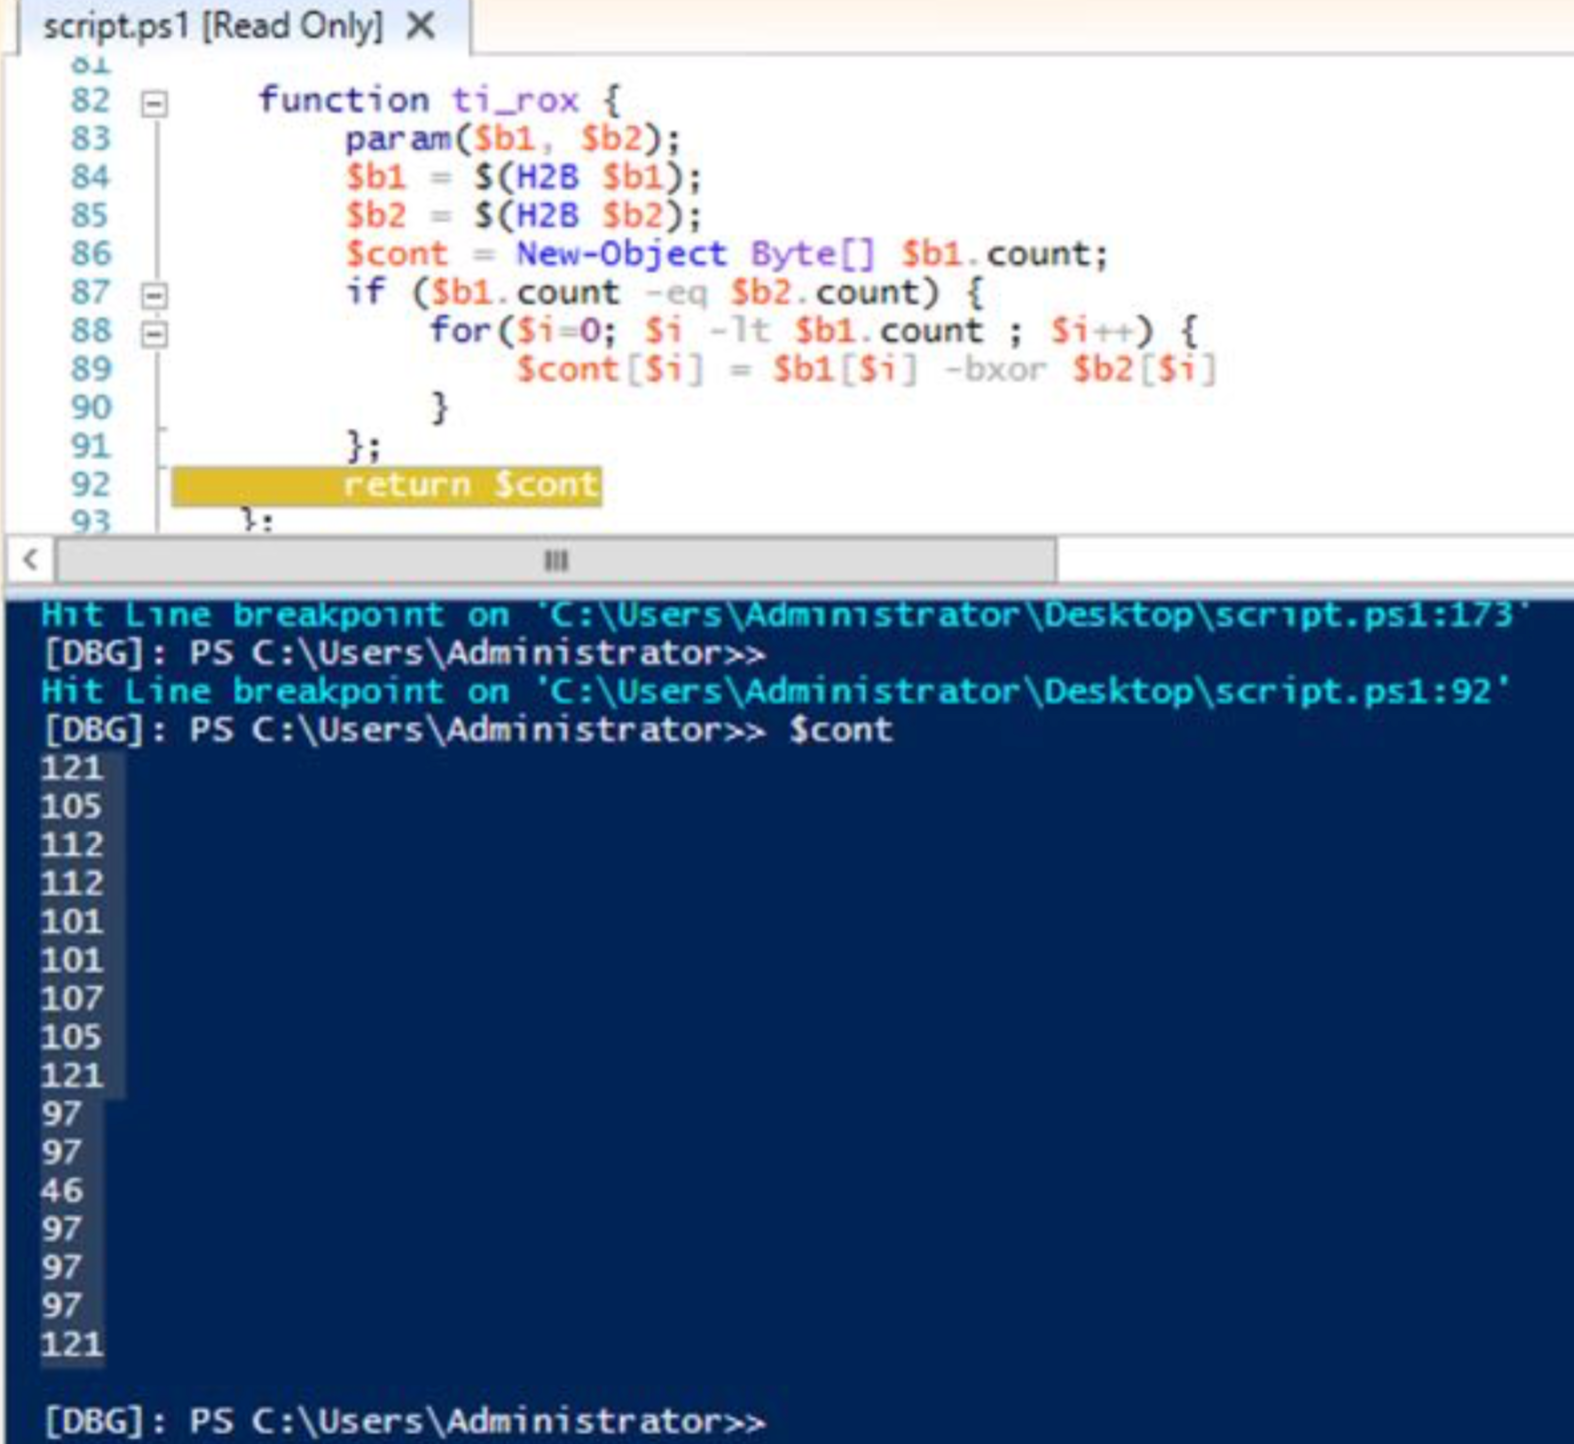Screen dimensions: 1574x1444
Task: Click the horizontal scrollbar thumb
Action: [556, 560]
